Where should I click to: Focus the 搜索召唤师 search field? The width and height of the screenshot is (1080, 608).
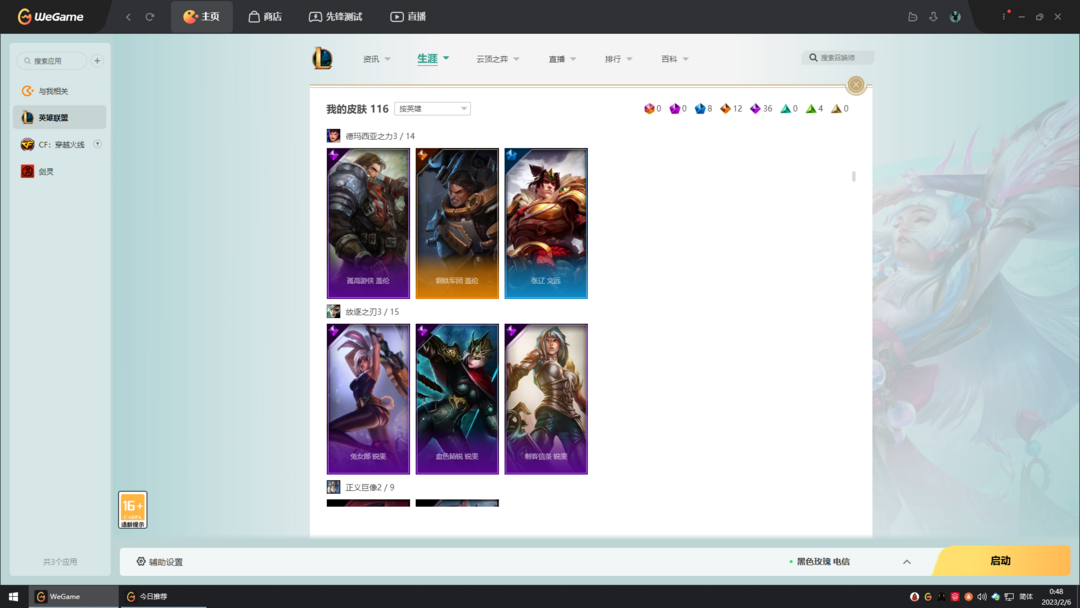coord(838,58)
